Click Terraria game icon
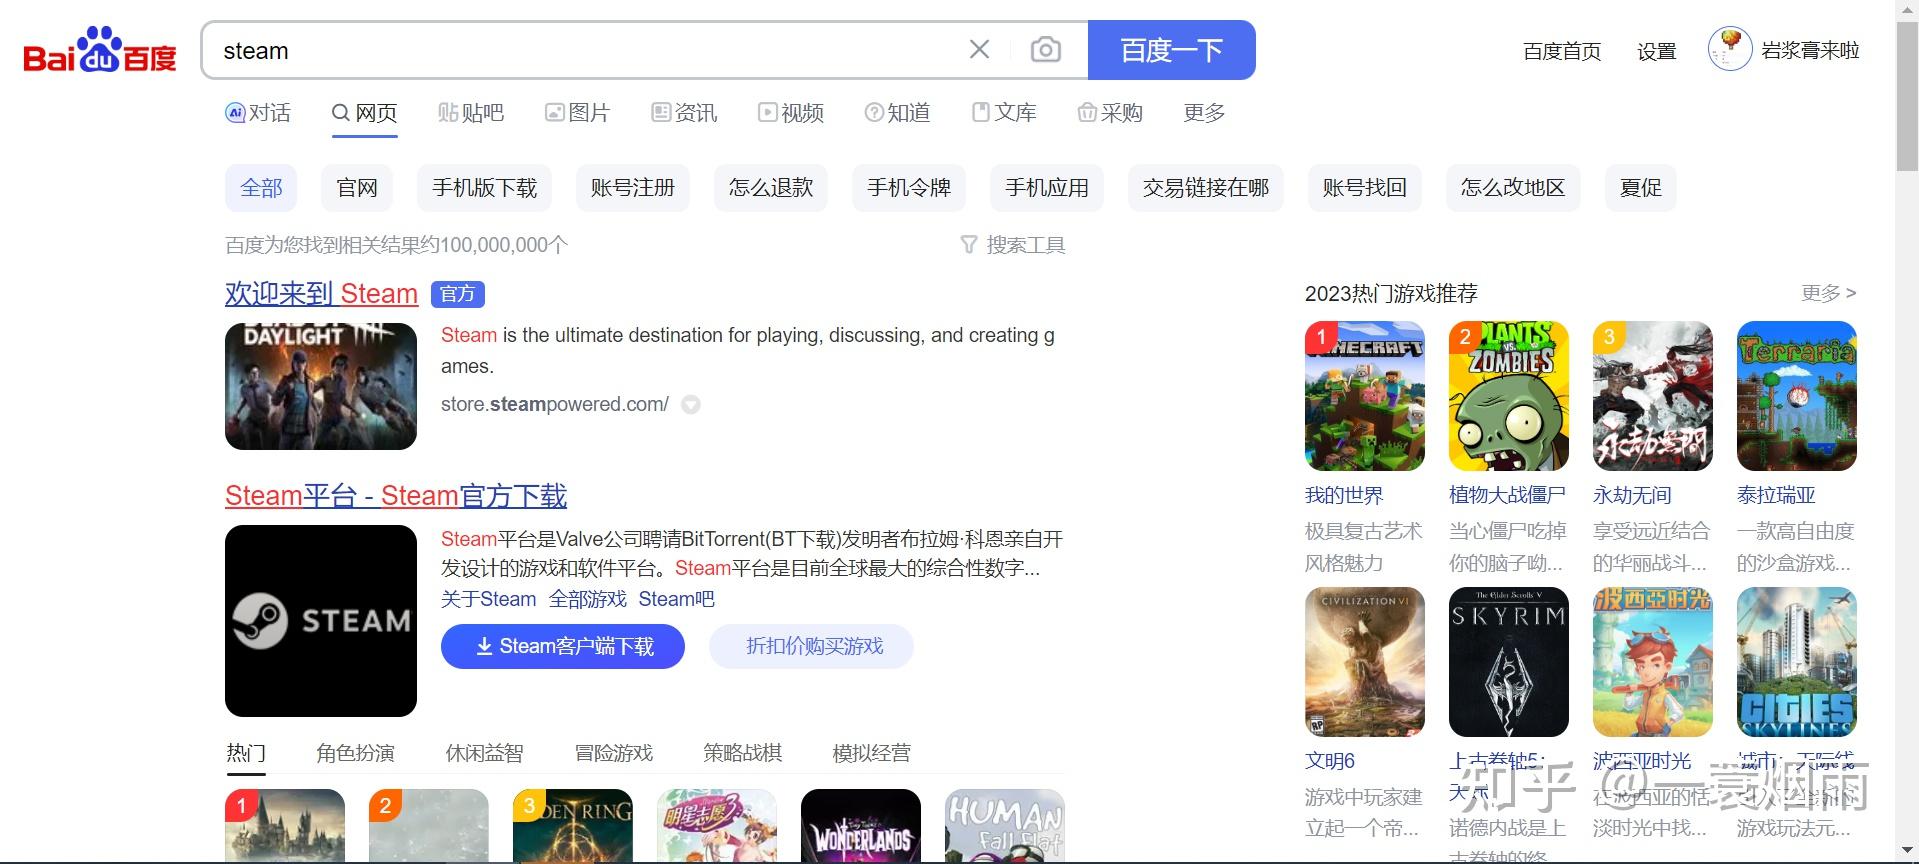Screen dimensions: 1919x864 coord(1797,396)
